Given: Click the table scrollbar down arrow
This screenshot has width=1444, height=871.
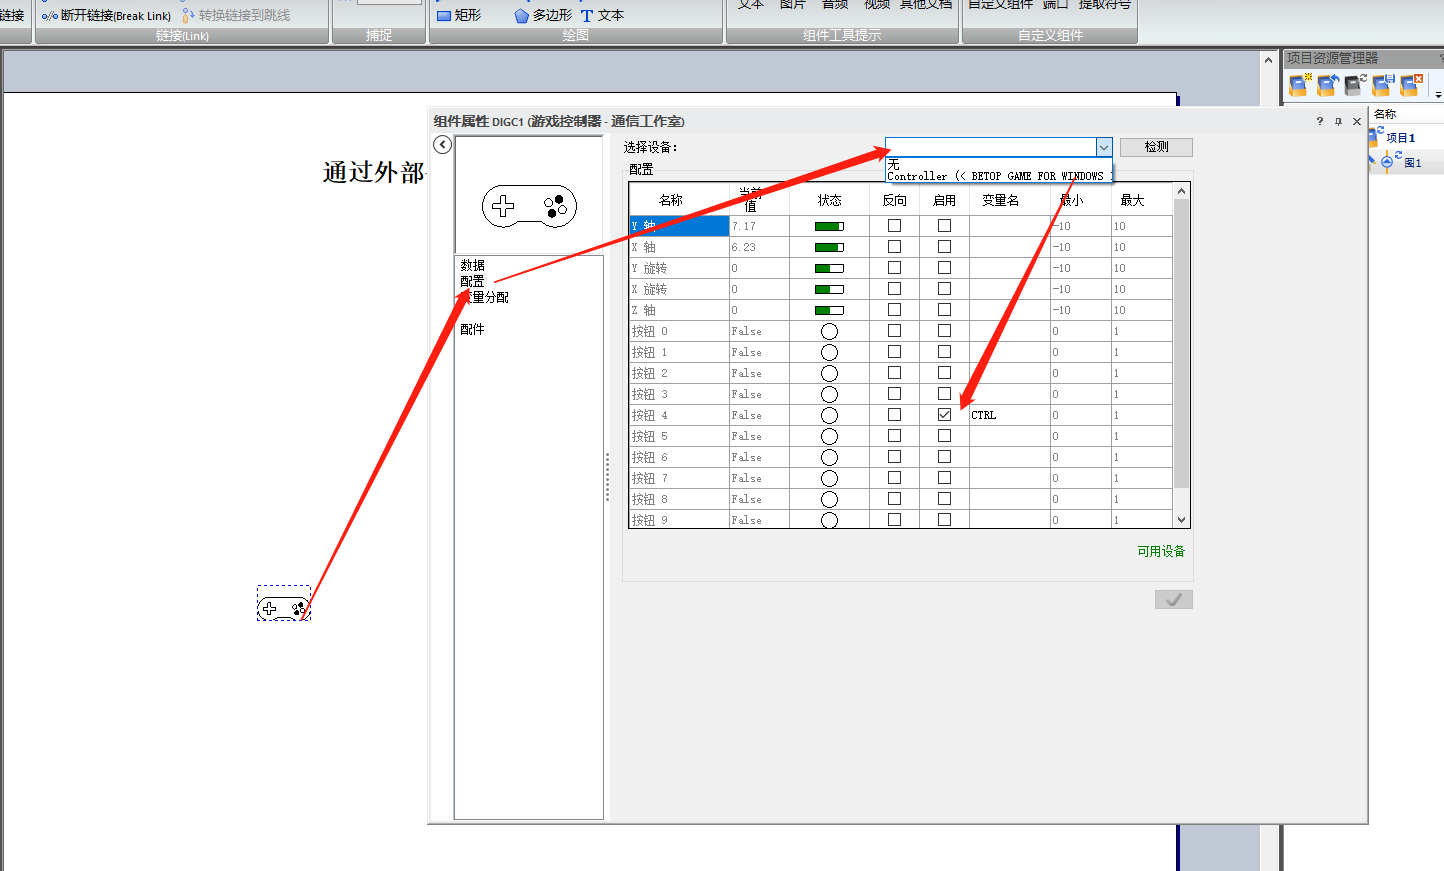Looking at the screenshot, I should pyautogui.click(x=1181, y=519).
